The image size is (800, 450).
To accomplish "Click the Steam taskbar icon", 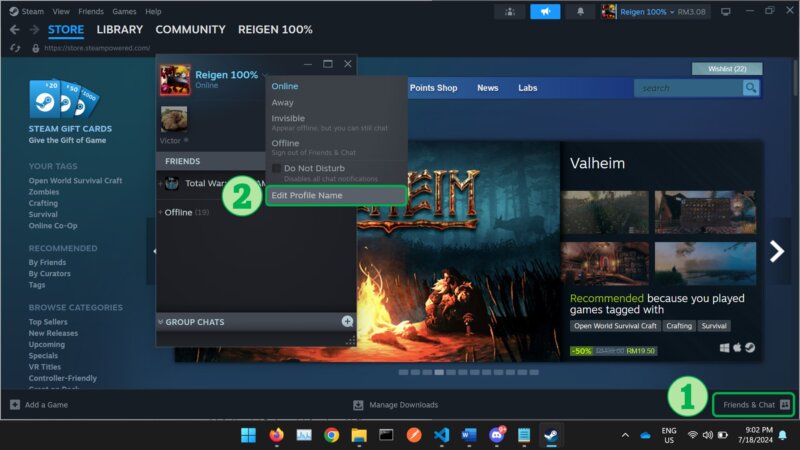I will point(551,435).
